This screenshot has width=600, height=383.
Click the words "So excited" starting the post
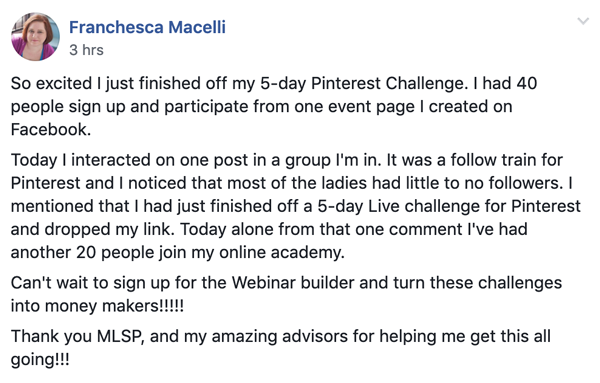(x=51, y=84)
